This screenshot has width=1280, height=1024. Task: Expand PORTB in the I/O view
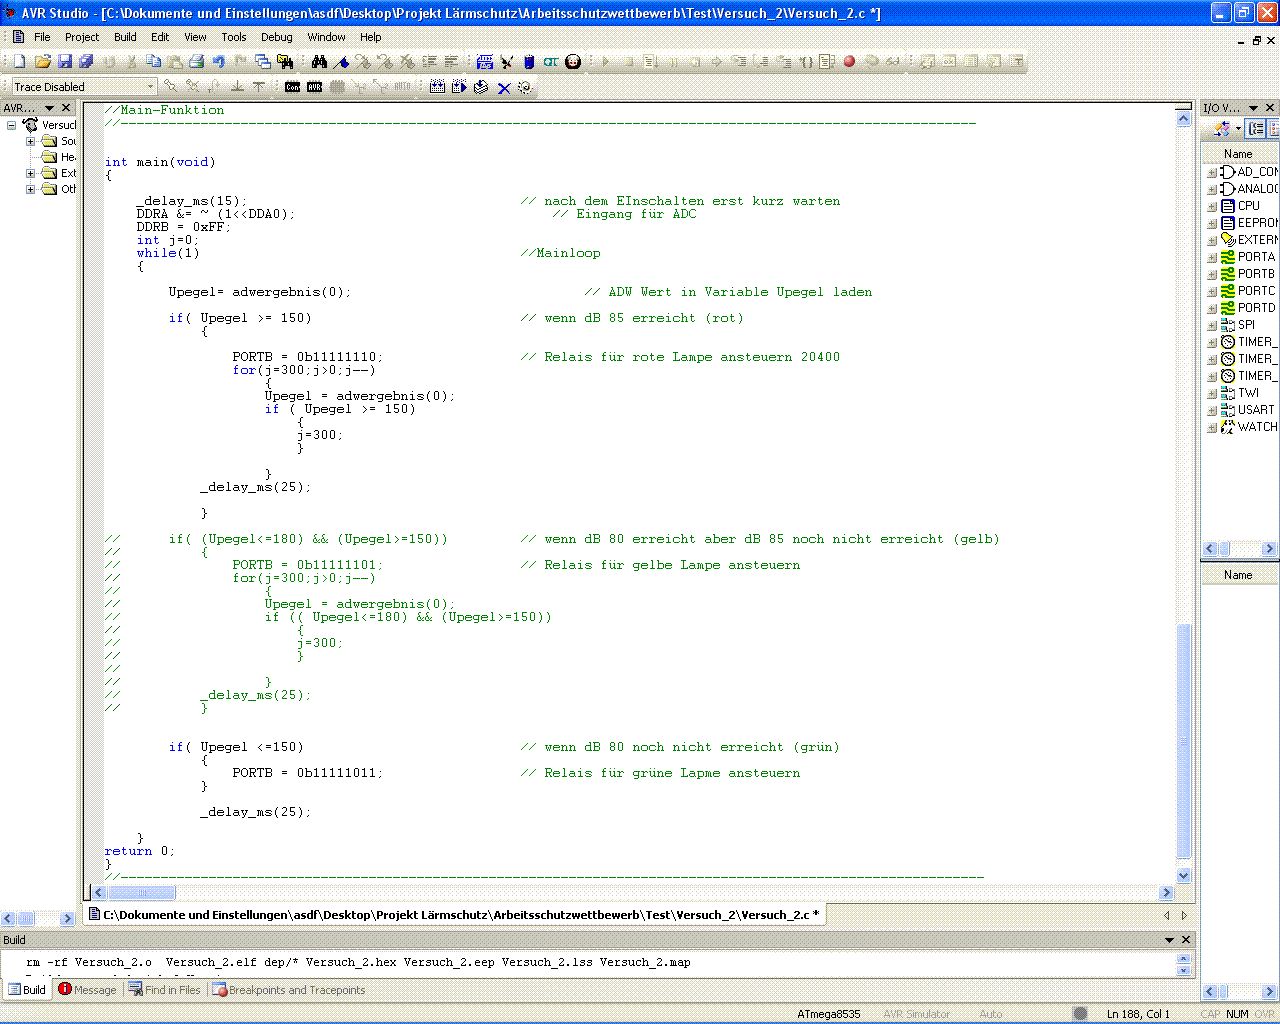[x=1212, y=274]
